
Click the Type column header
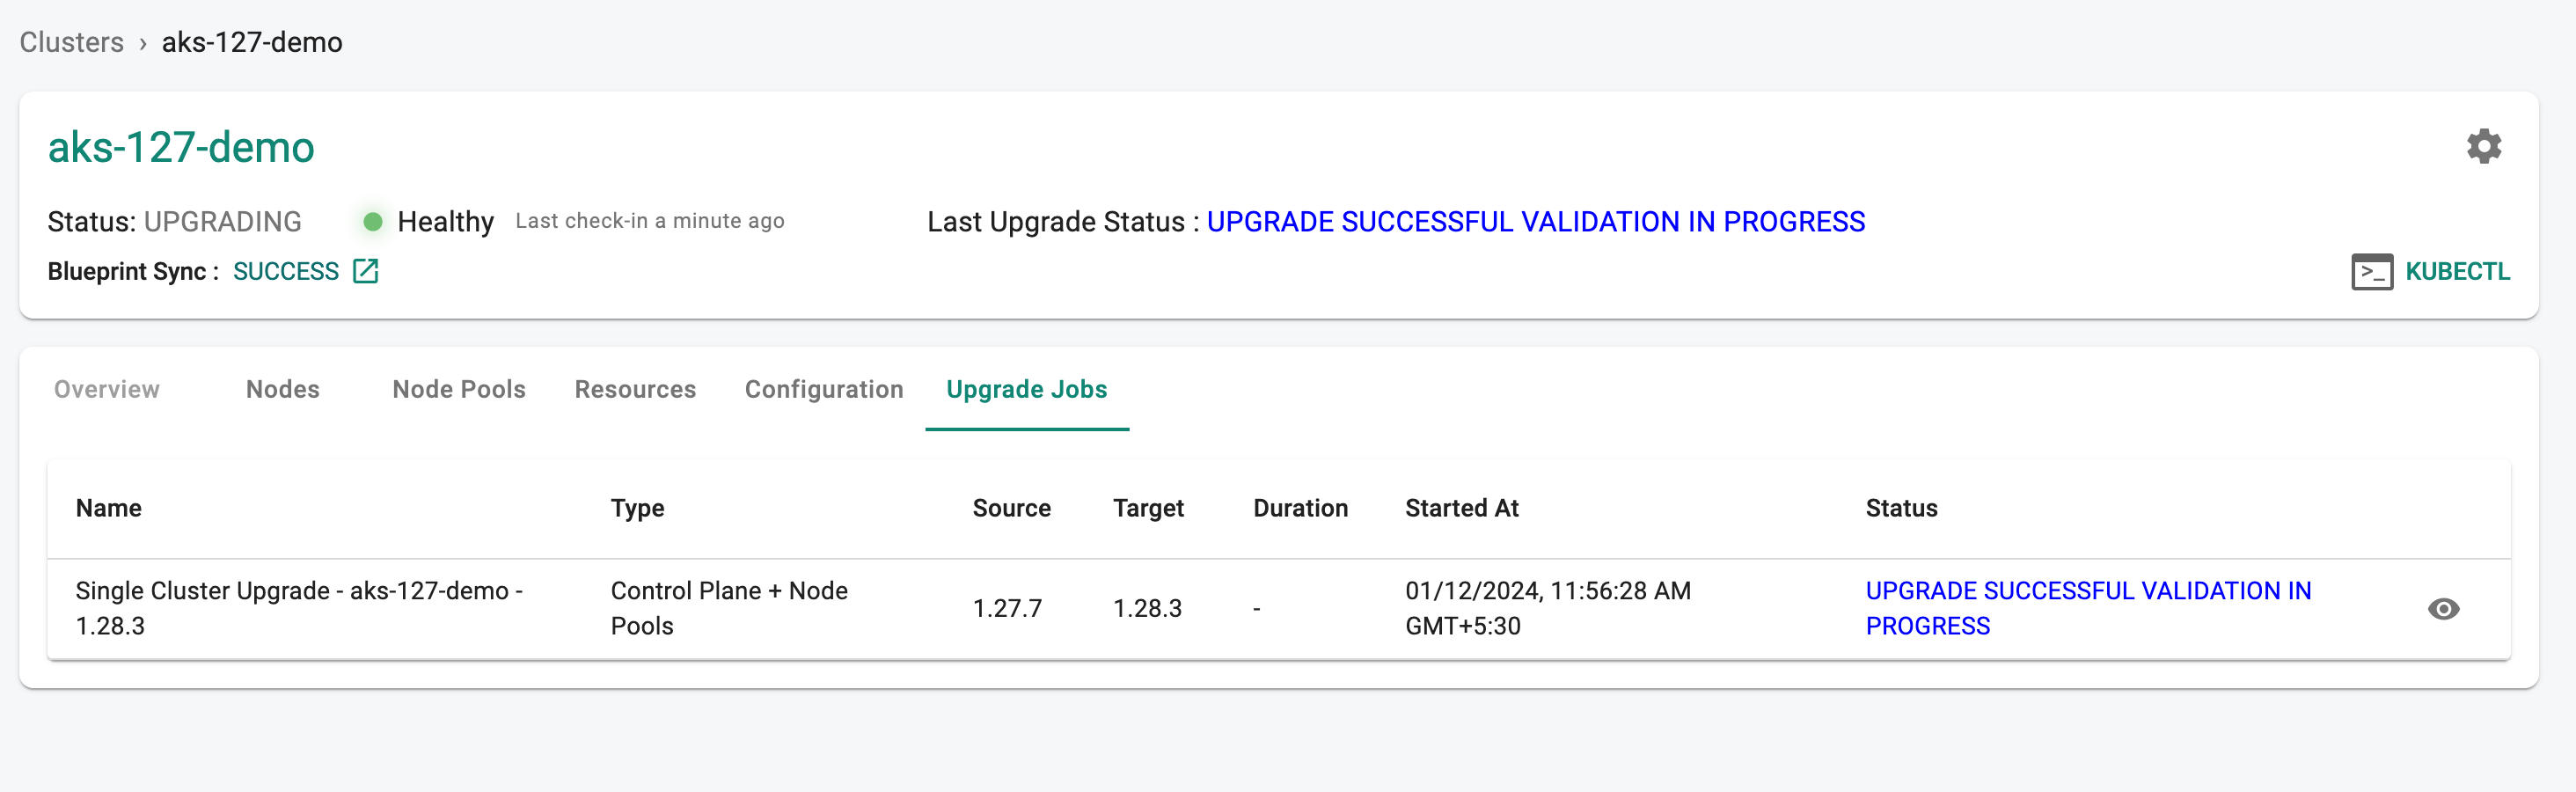(638, 508)
